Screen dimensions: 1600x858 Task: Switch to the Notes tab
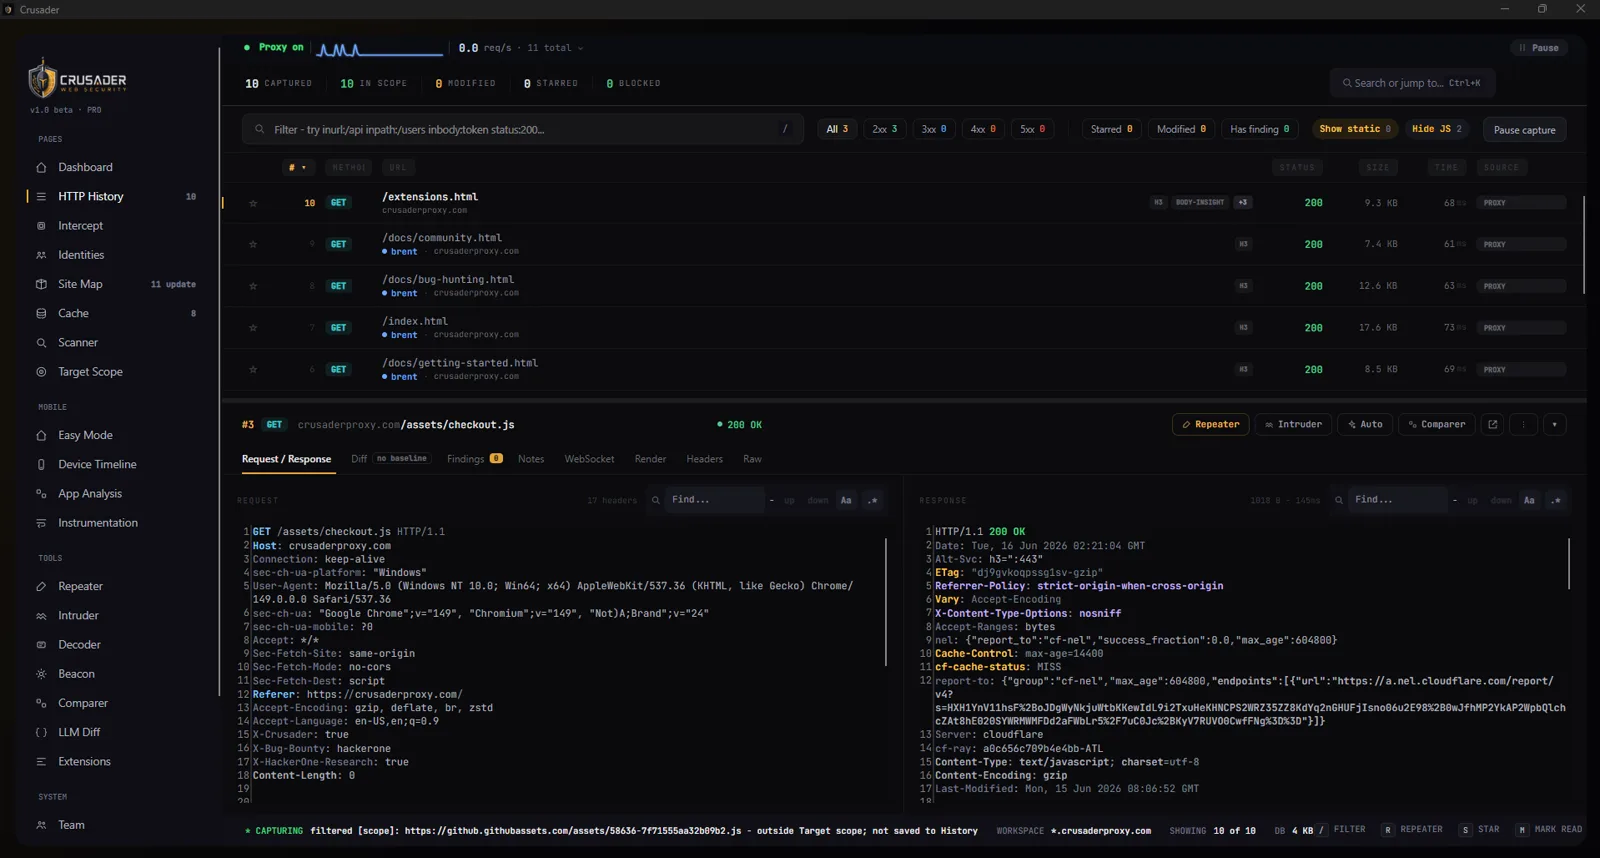[x=531, y=459]
